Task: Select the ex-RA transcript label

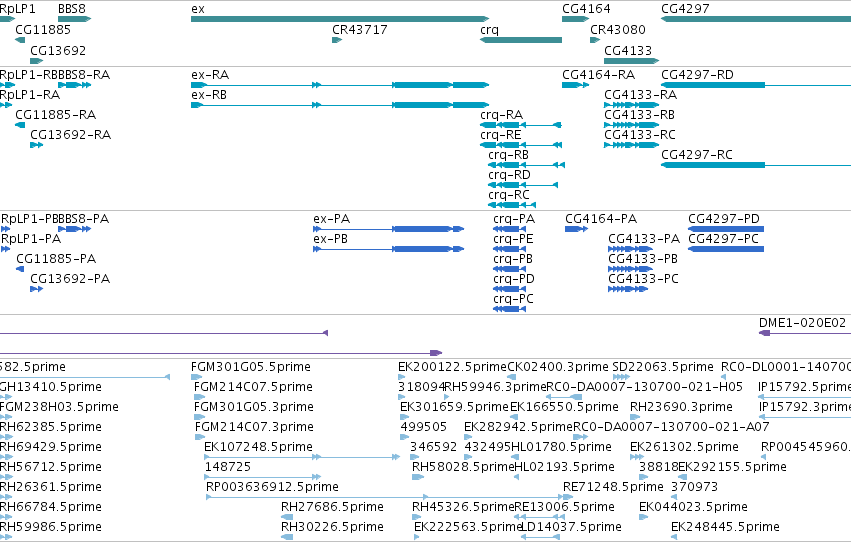Action: pyautogui.click(x=210, y=75)
